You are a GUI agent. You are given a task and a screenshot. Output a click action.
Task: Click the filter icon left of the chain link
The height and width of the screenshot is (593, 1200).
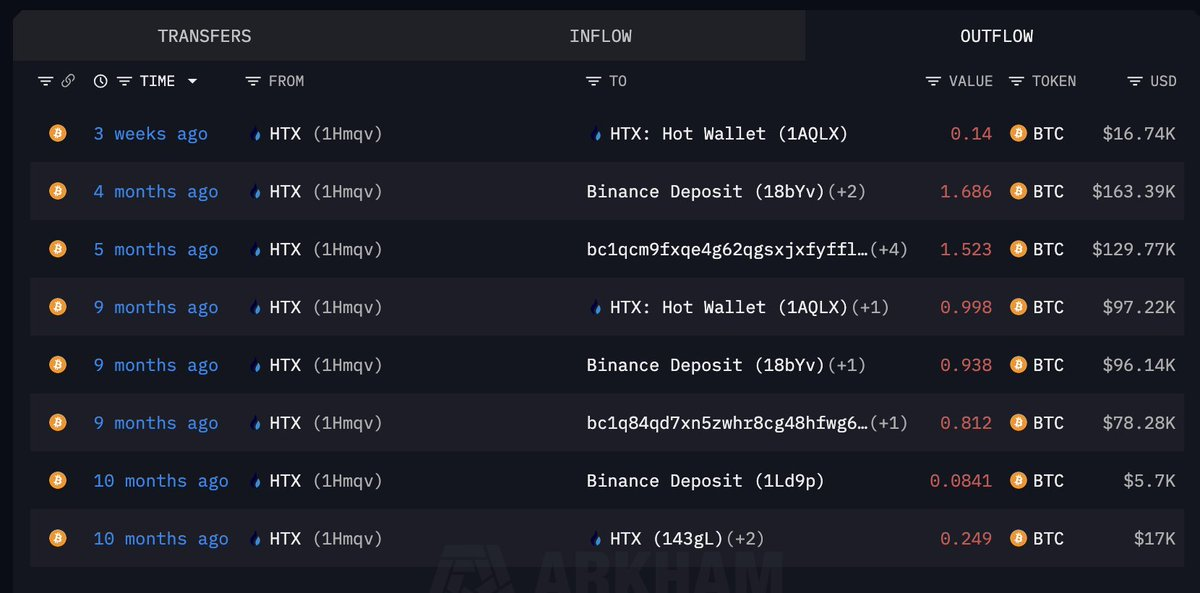(x=45, y=81)
